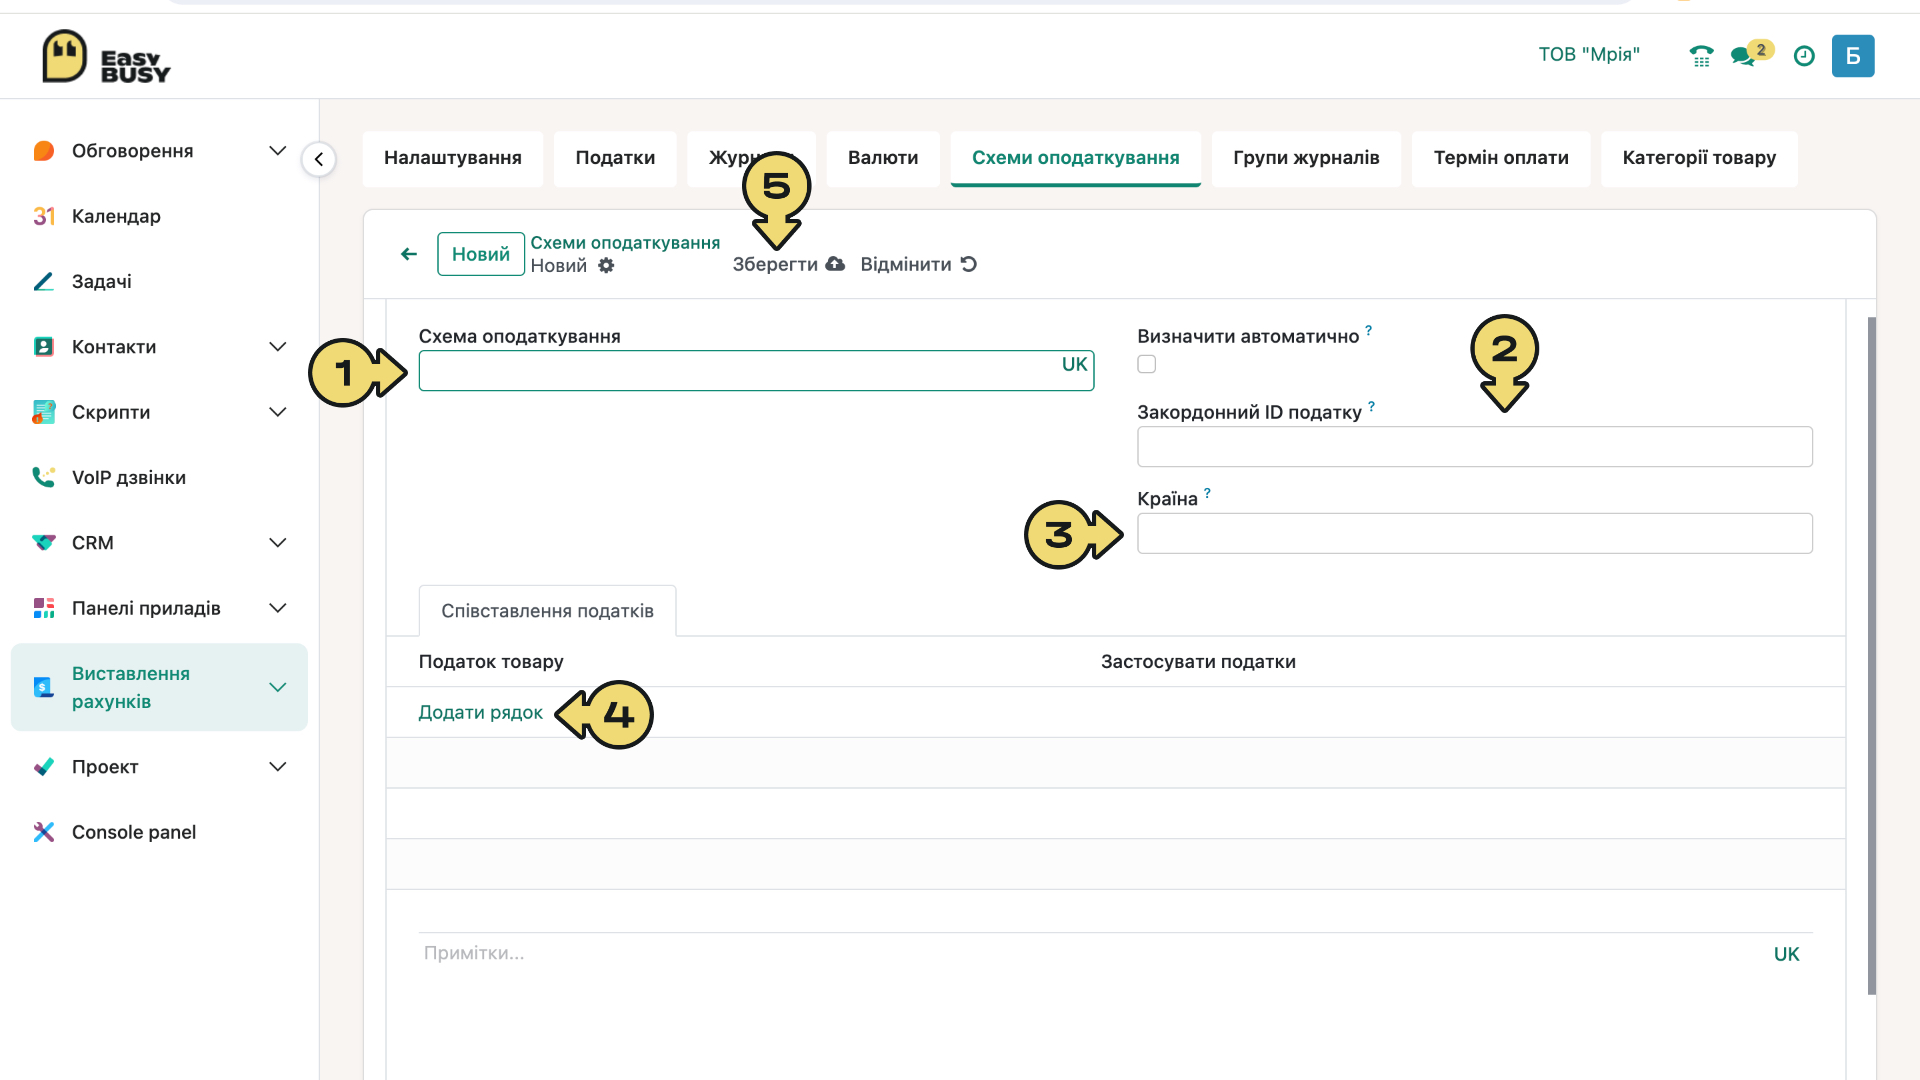Click help icon beside Країна
This screenshot has width=1920, height=1080.
[x=1207, y=493]
